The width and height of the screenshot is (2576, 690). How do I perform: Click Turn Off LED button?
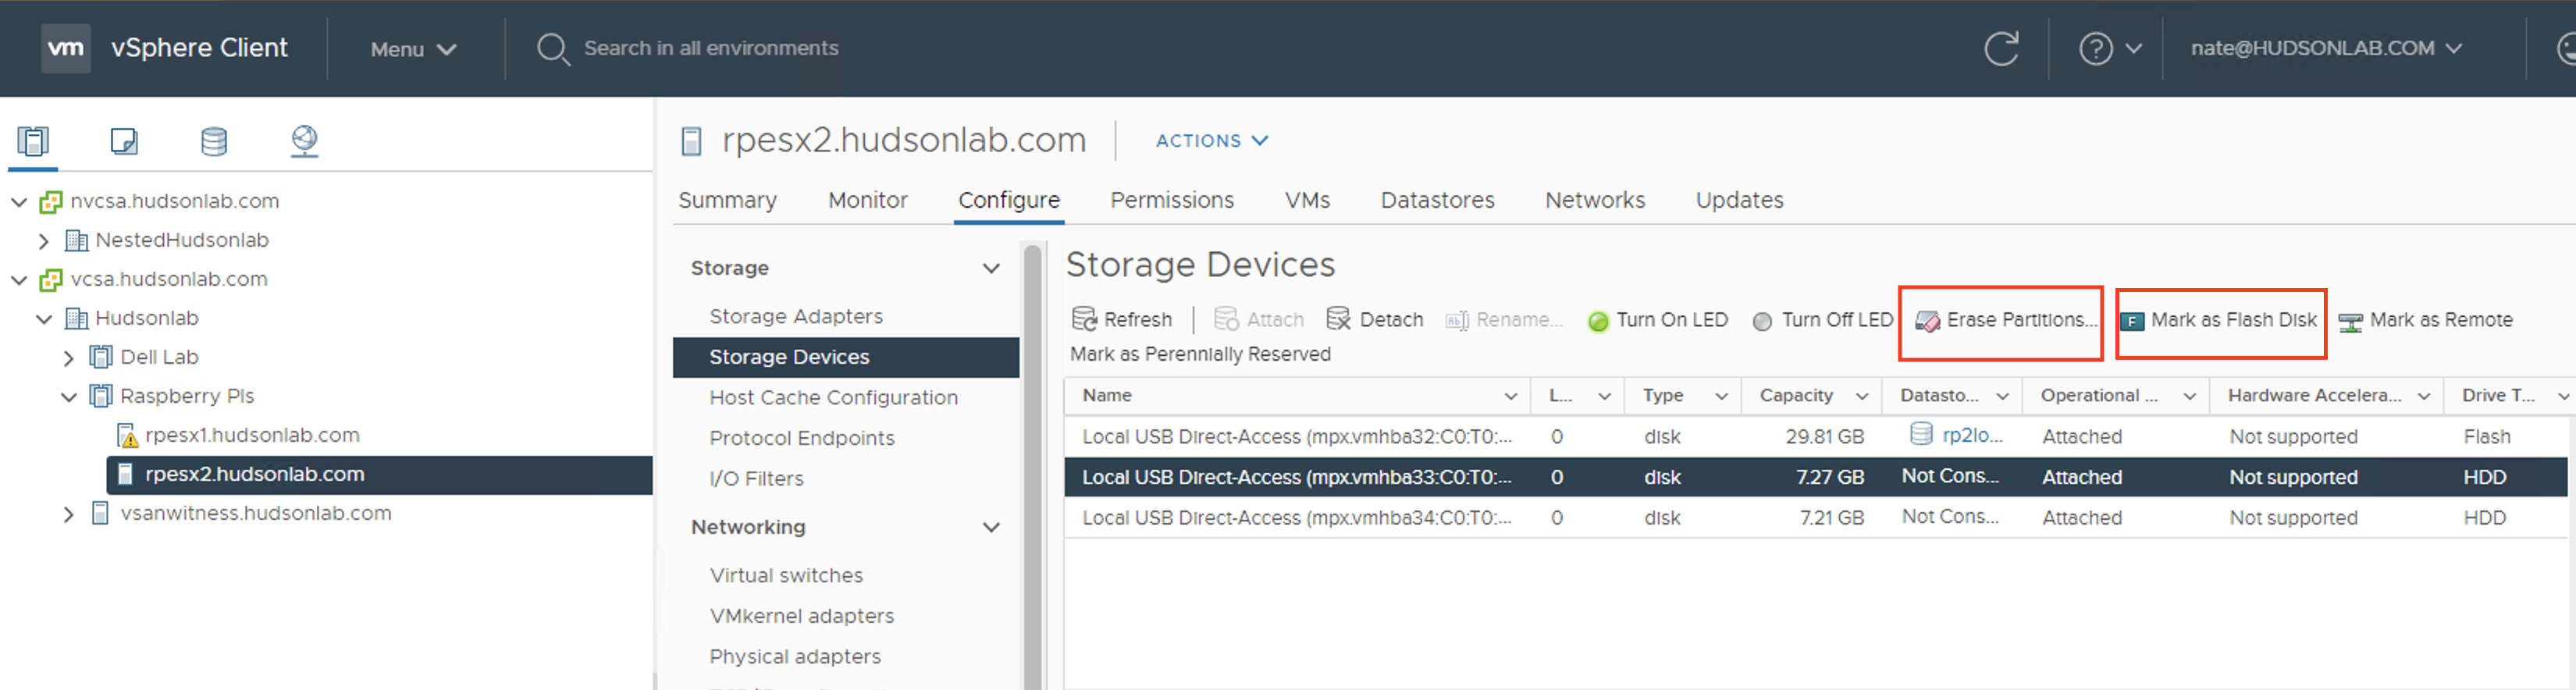[1823, 320]
